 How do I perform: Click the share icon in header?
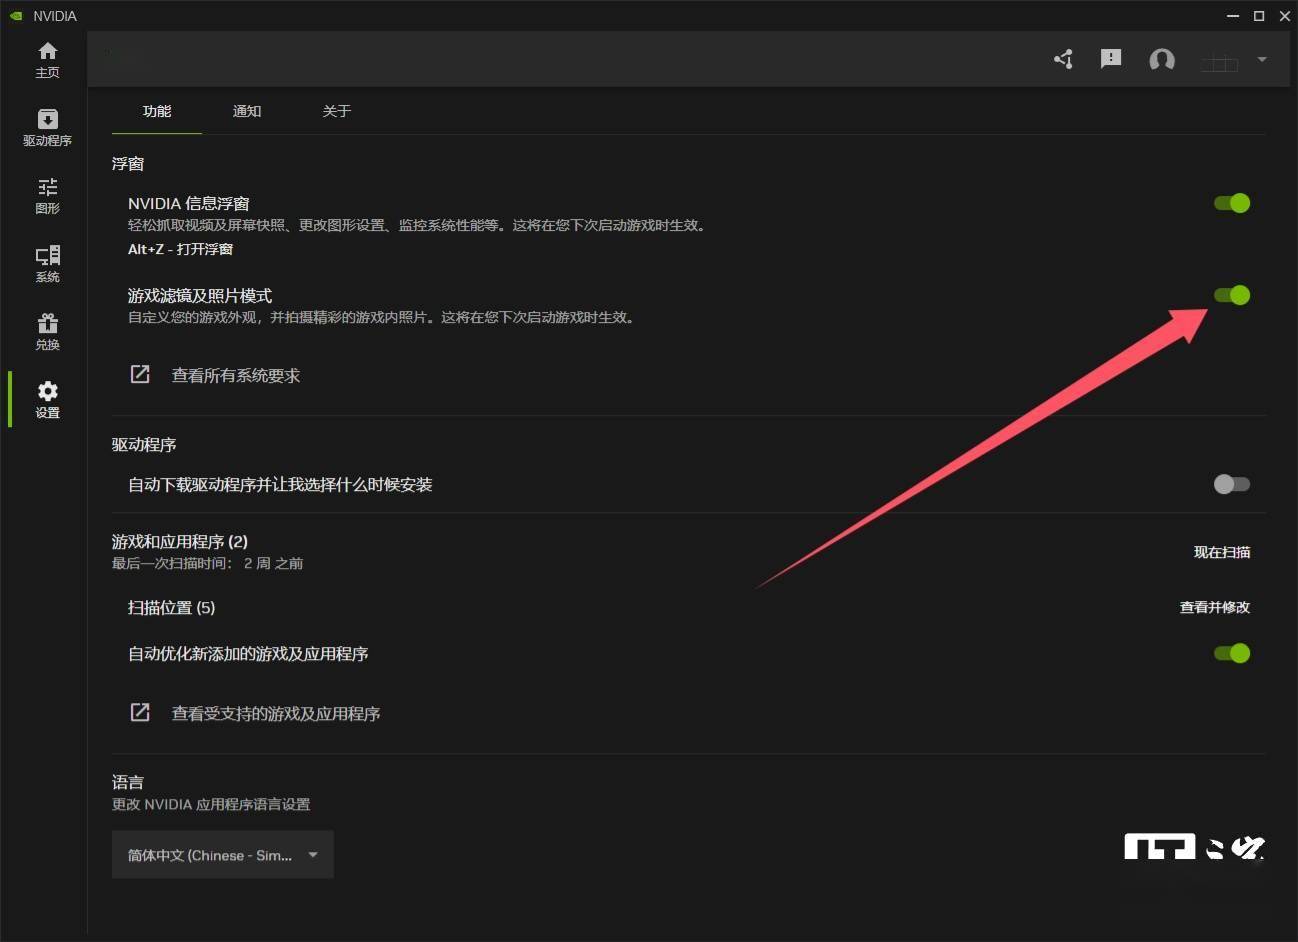point(1063,59)
